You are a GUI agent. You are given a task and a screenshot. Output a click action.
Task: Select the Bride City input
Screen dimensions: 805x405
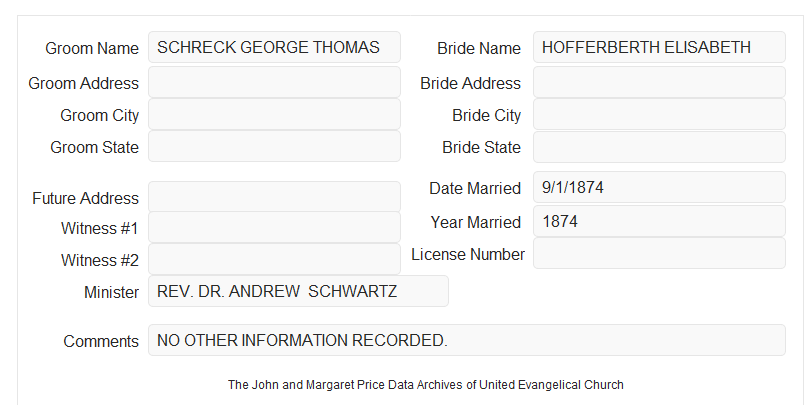pos(659,114)
